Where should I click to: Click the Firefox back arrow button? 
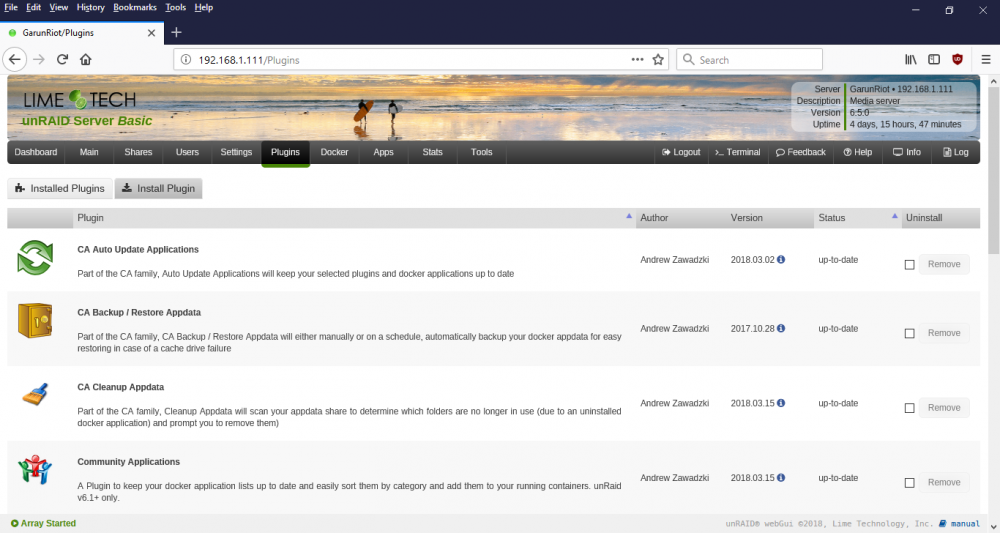coord(15,59)
